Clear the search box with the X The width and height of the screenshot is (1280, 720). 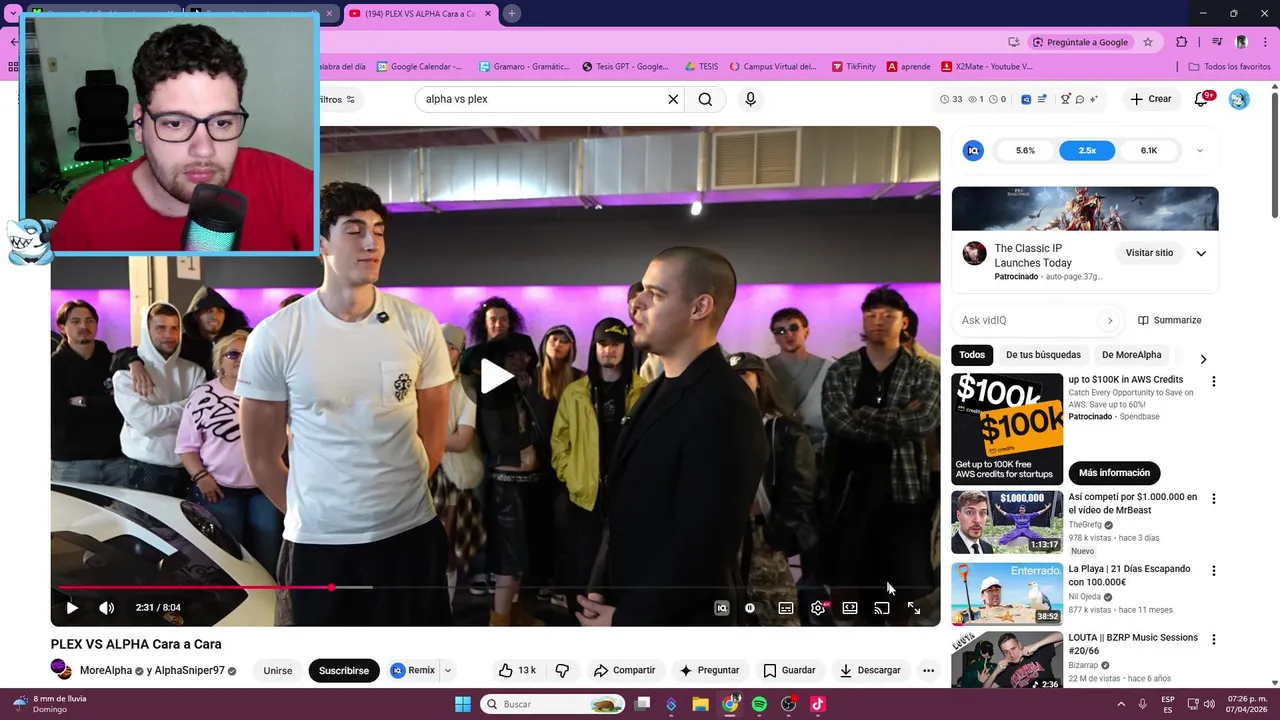tap(673, 99)
